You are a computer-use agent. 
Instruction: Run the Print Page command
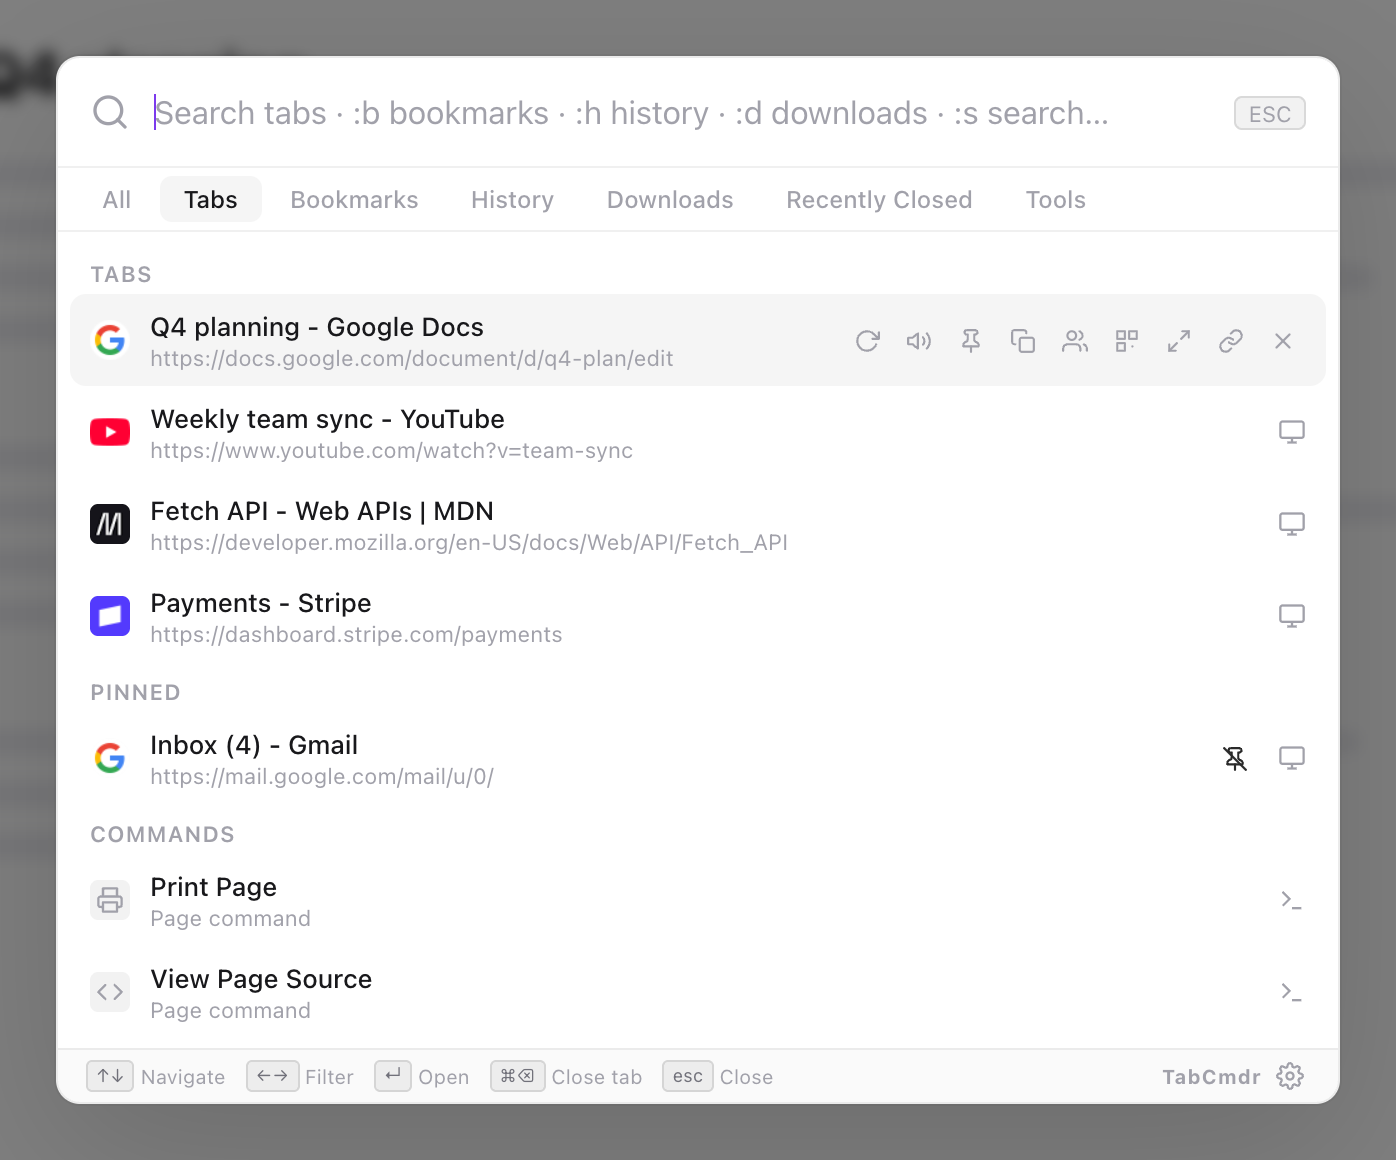click(698, 900)
